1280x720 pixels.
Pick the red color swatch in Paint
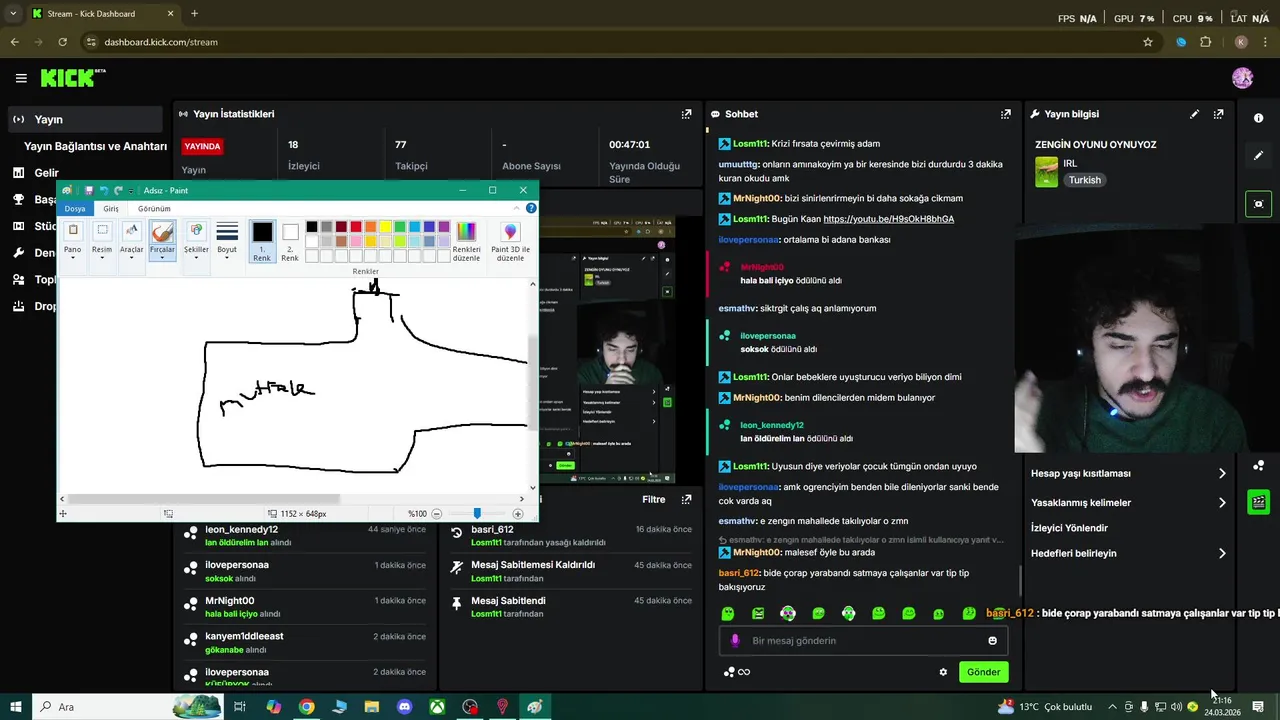point(356,227)
